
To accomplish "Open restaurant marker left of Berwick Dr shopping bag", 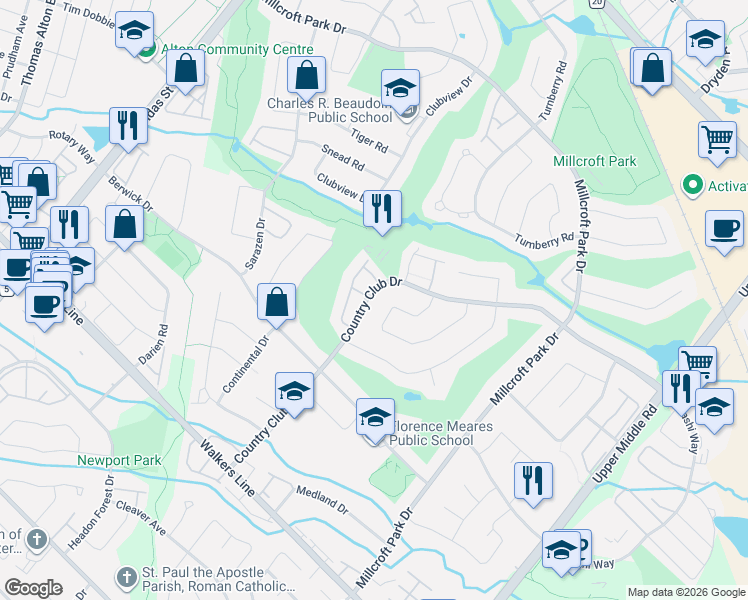I will click(69, 226).
